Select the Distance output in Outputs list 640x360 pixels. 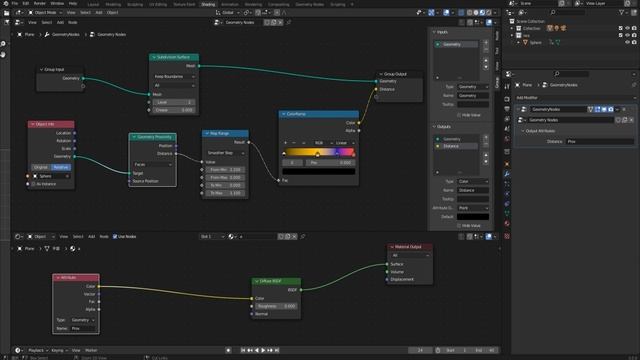tap(456, 146)
